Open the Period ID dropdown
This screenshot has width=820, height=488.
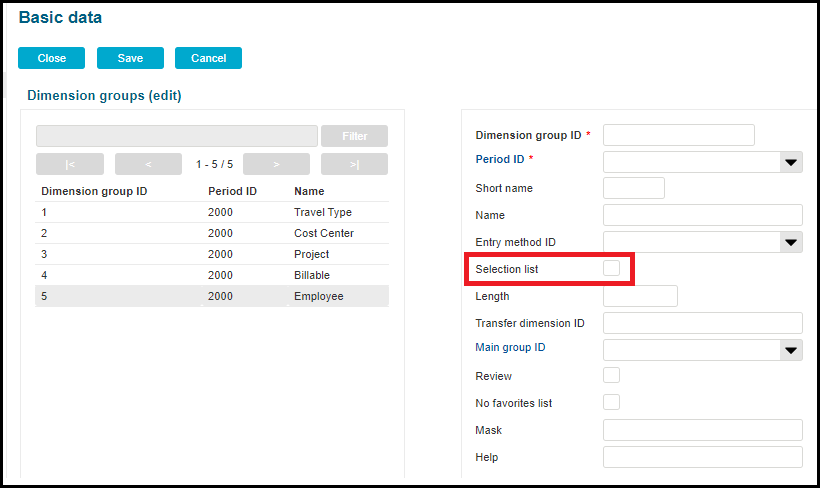[x=791, y=162]
